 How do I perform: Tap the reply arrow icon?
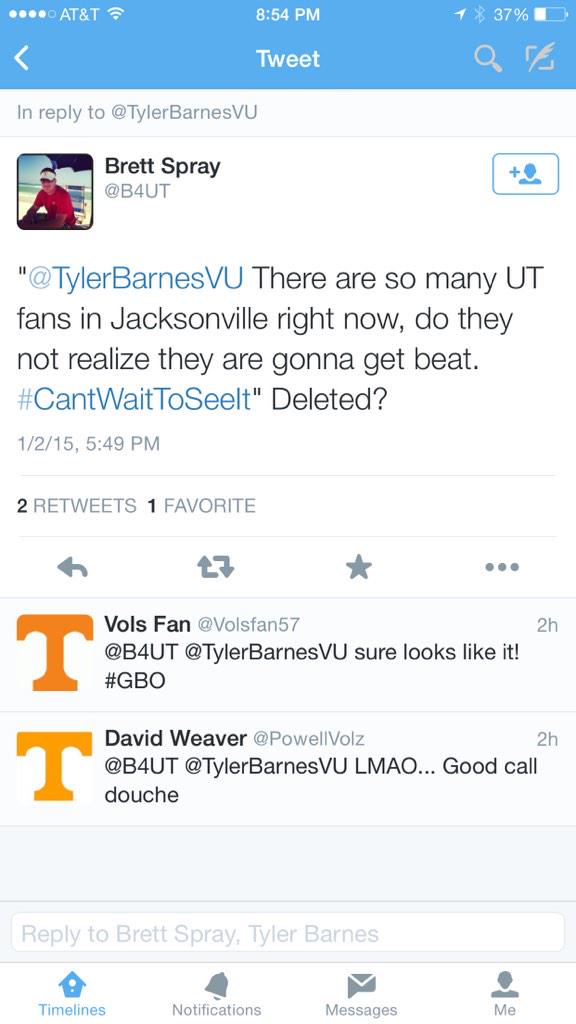72,568
